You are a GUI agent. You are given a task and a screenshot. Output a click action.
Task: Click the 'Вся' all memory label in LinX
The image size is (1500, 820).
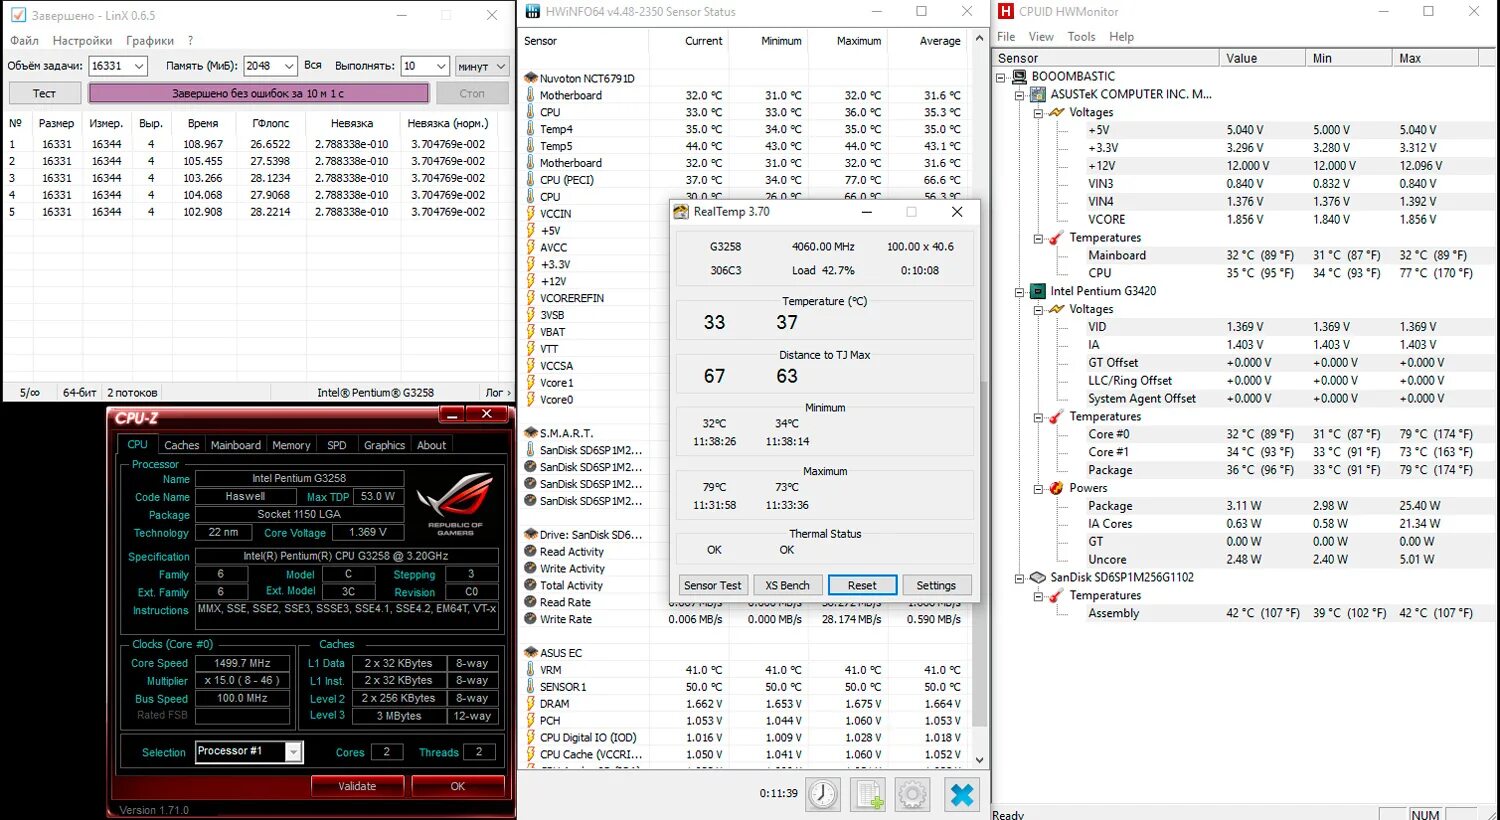point(313,65)
